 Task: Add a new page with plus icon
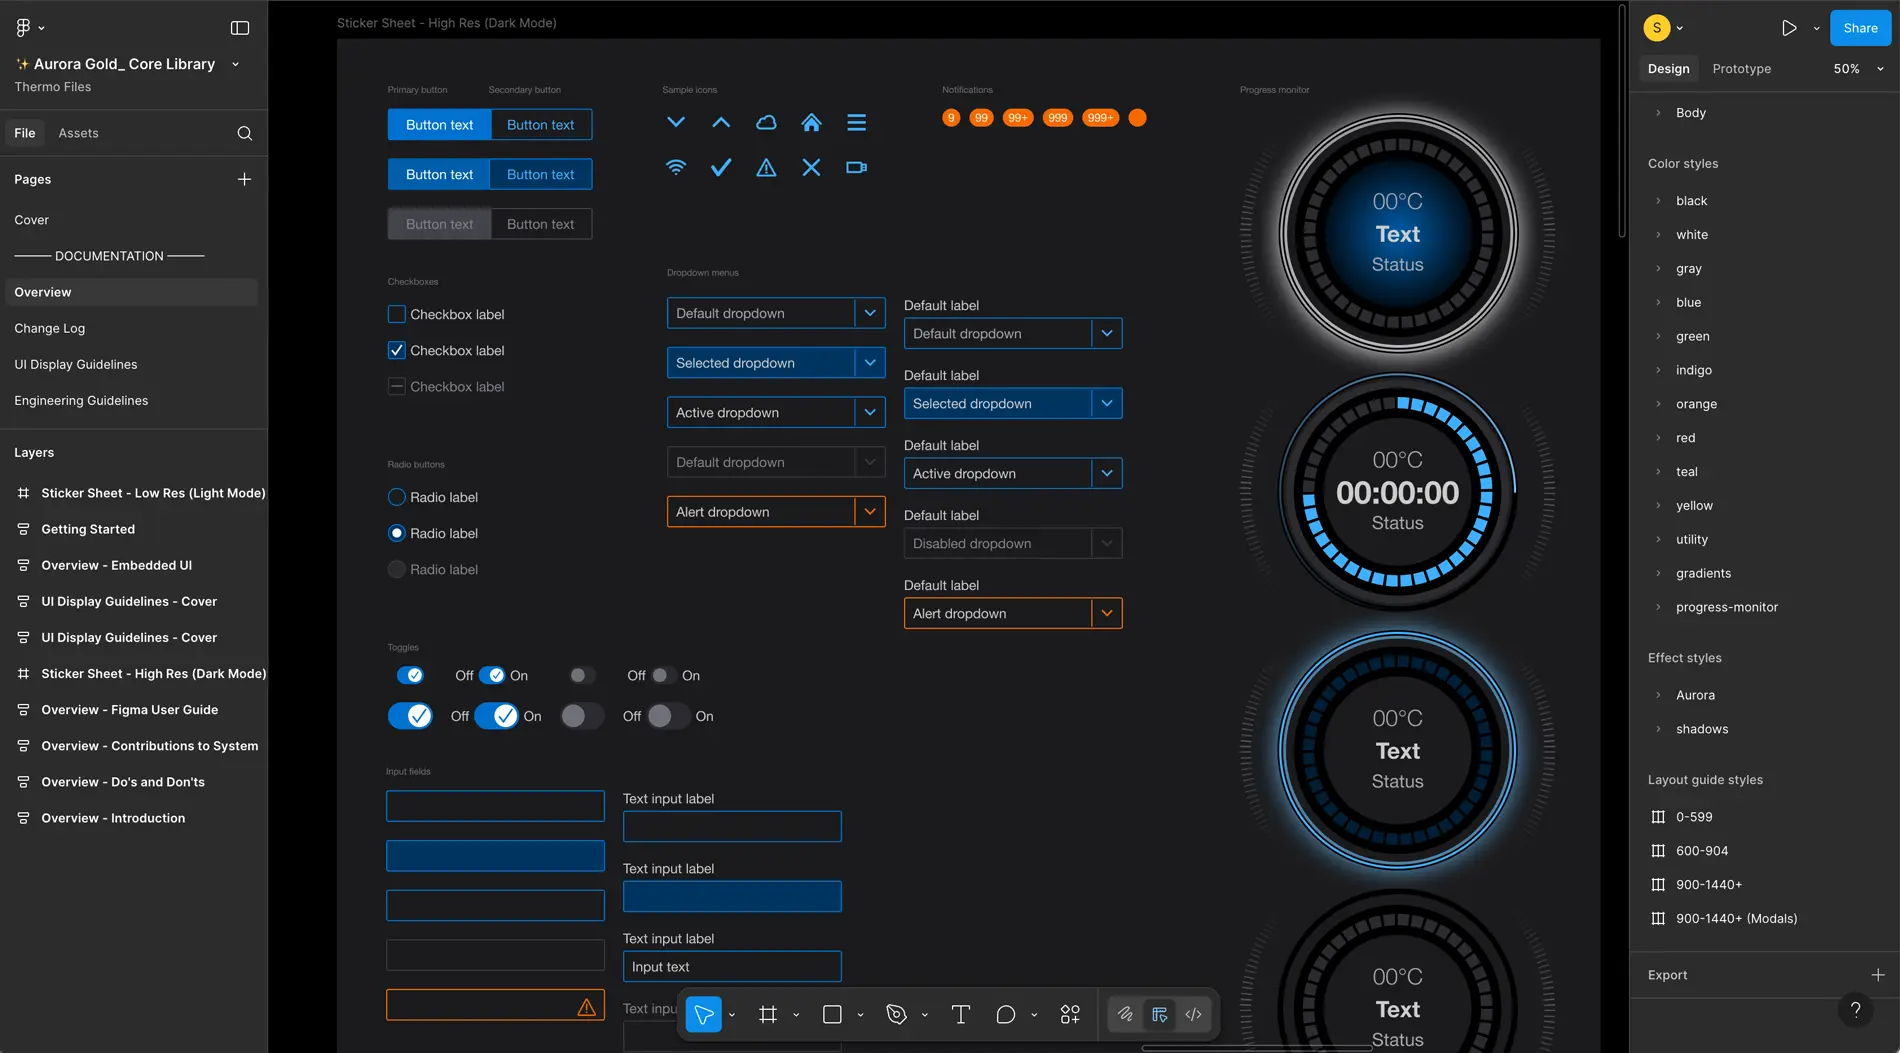click(x=244, y=179)
